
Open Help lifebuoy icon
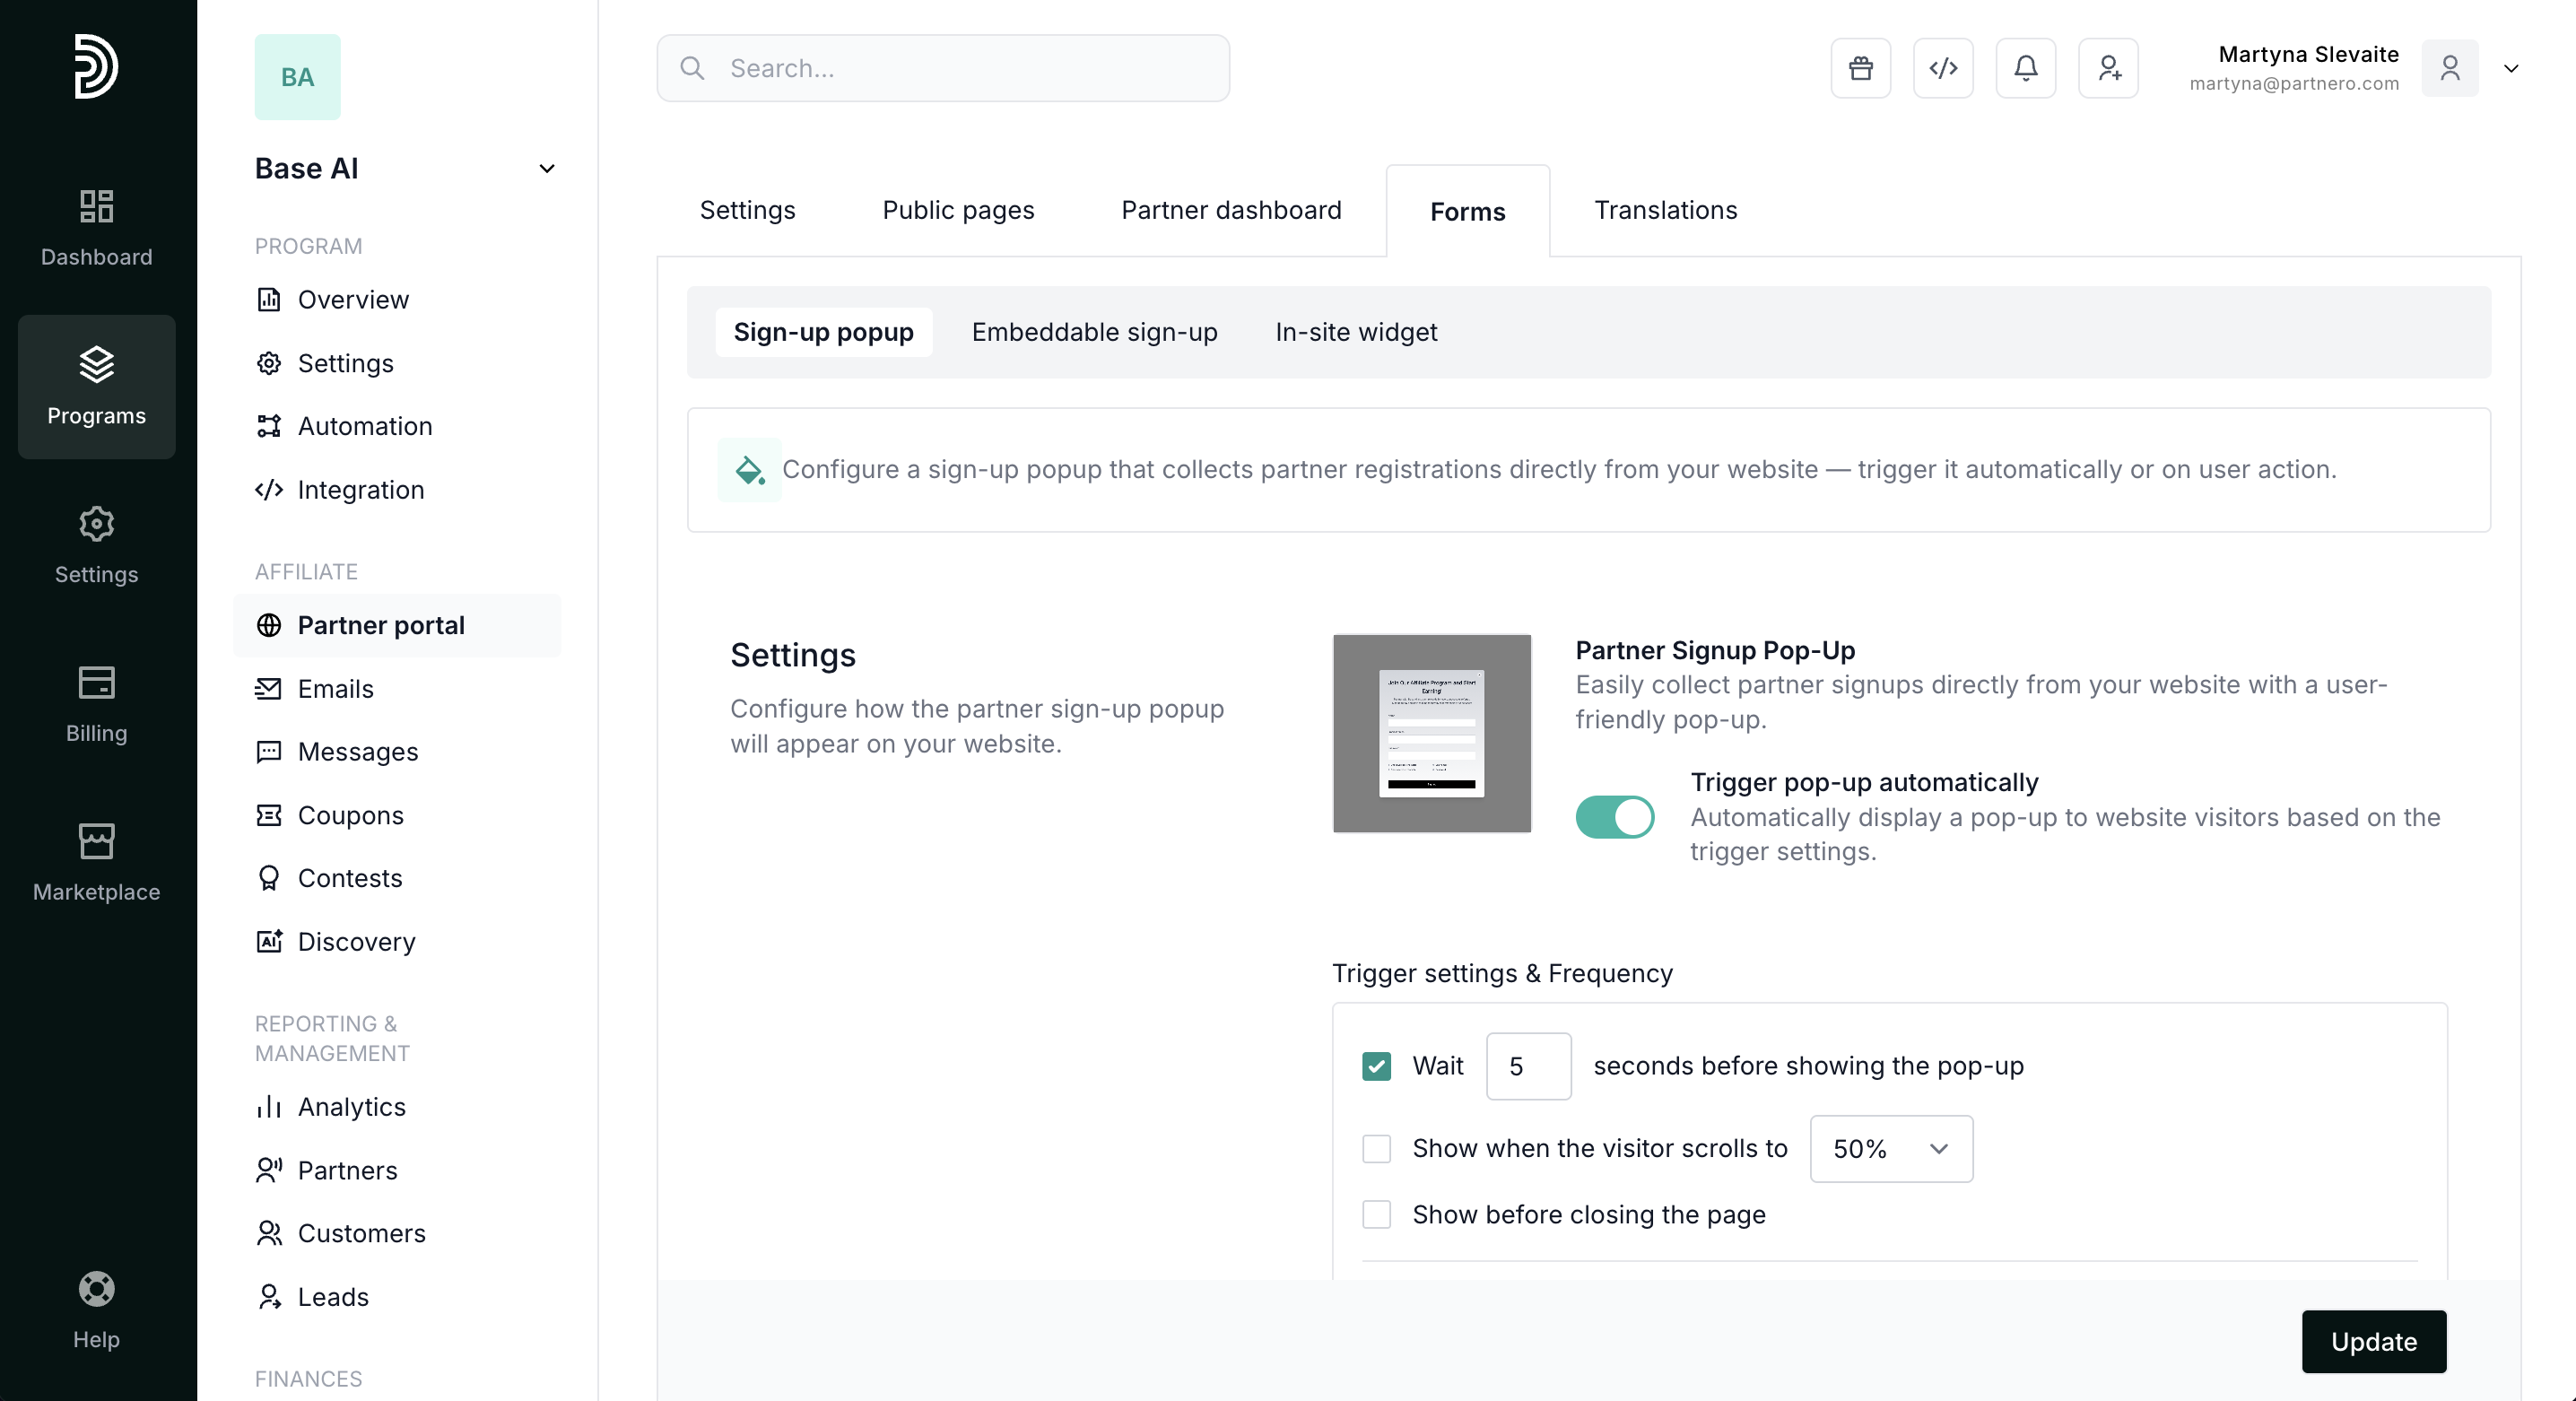96,1309
